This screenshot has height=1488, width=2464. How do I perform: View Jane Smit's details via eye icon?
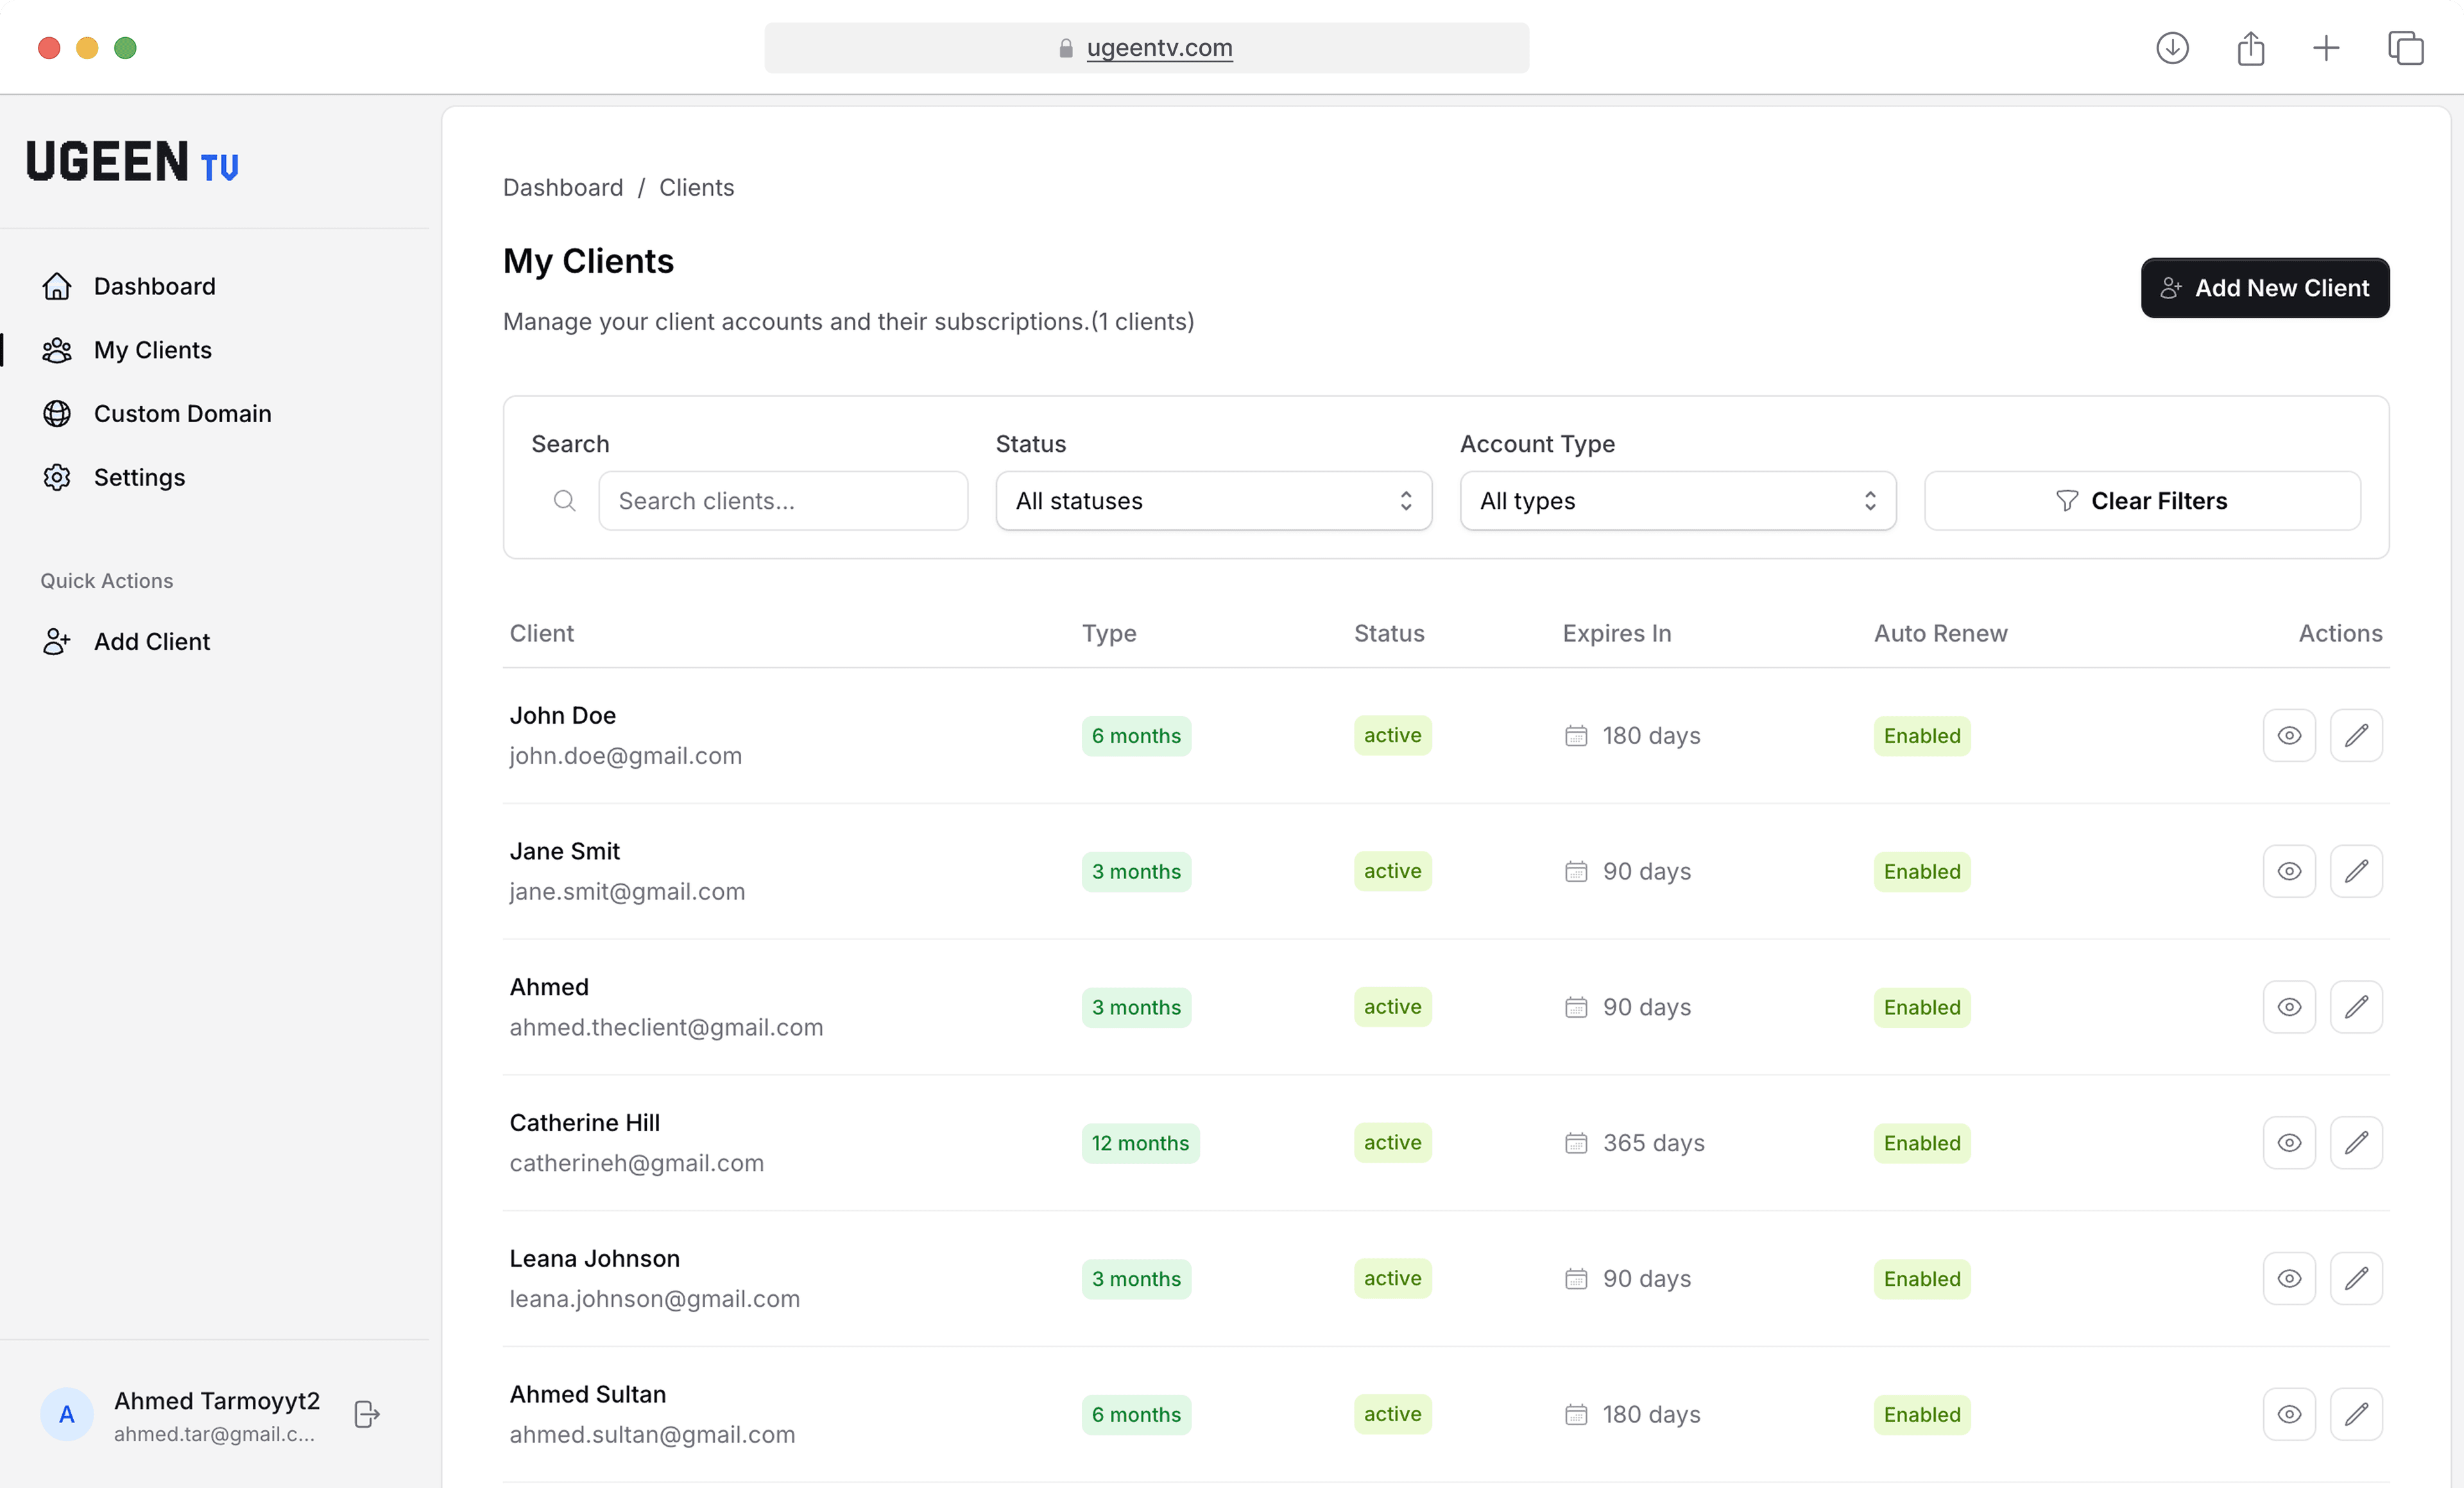(2289, 871)
